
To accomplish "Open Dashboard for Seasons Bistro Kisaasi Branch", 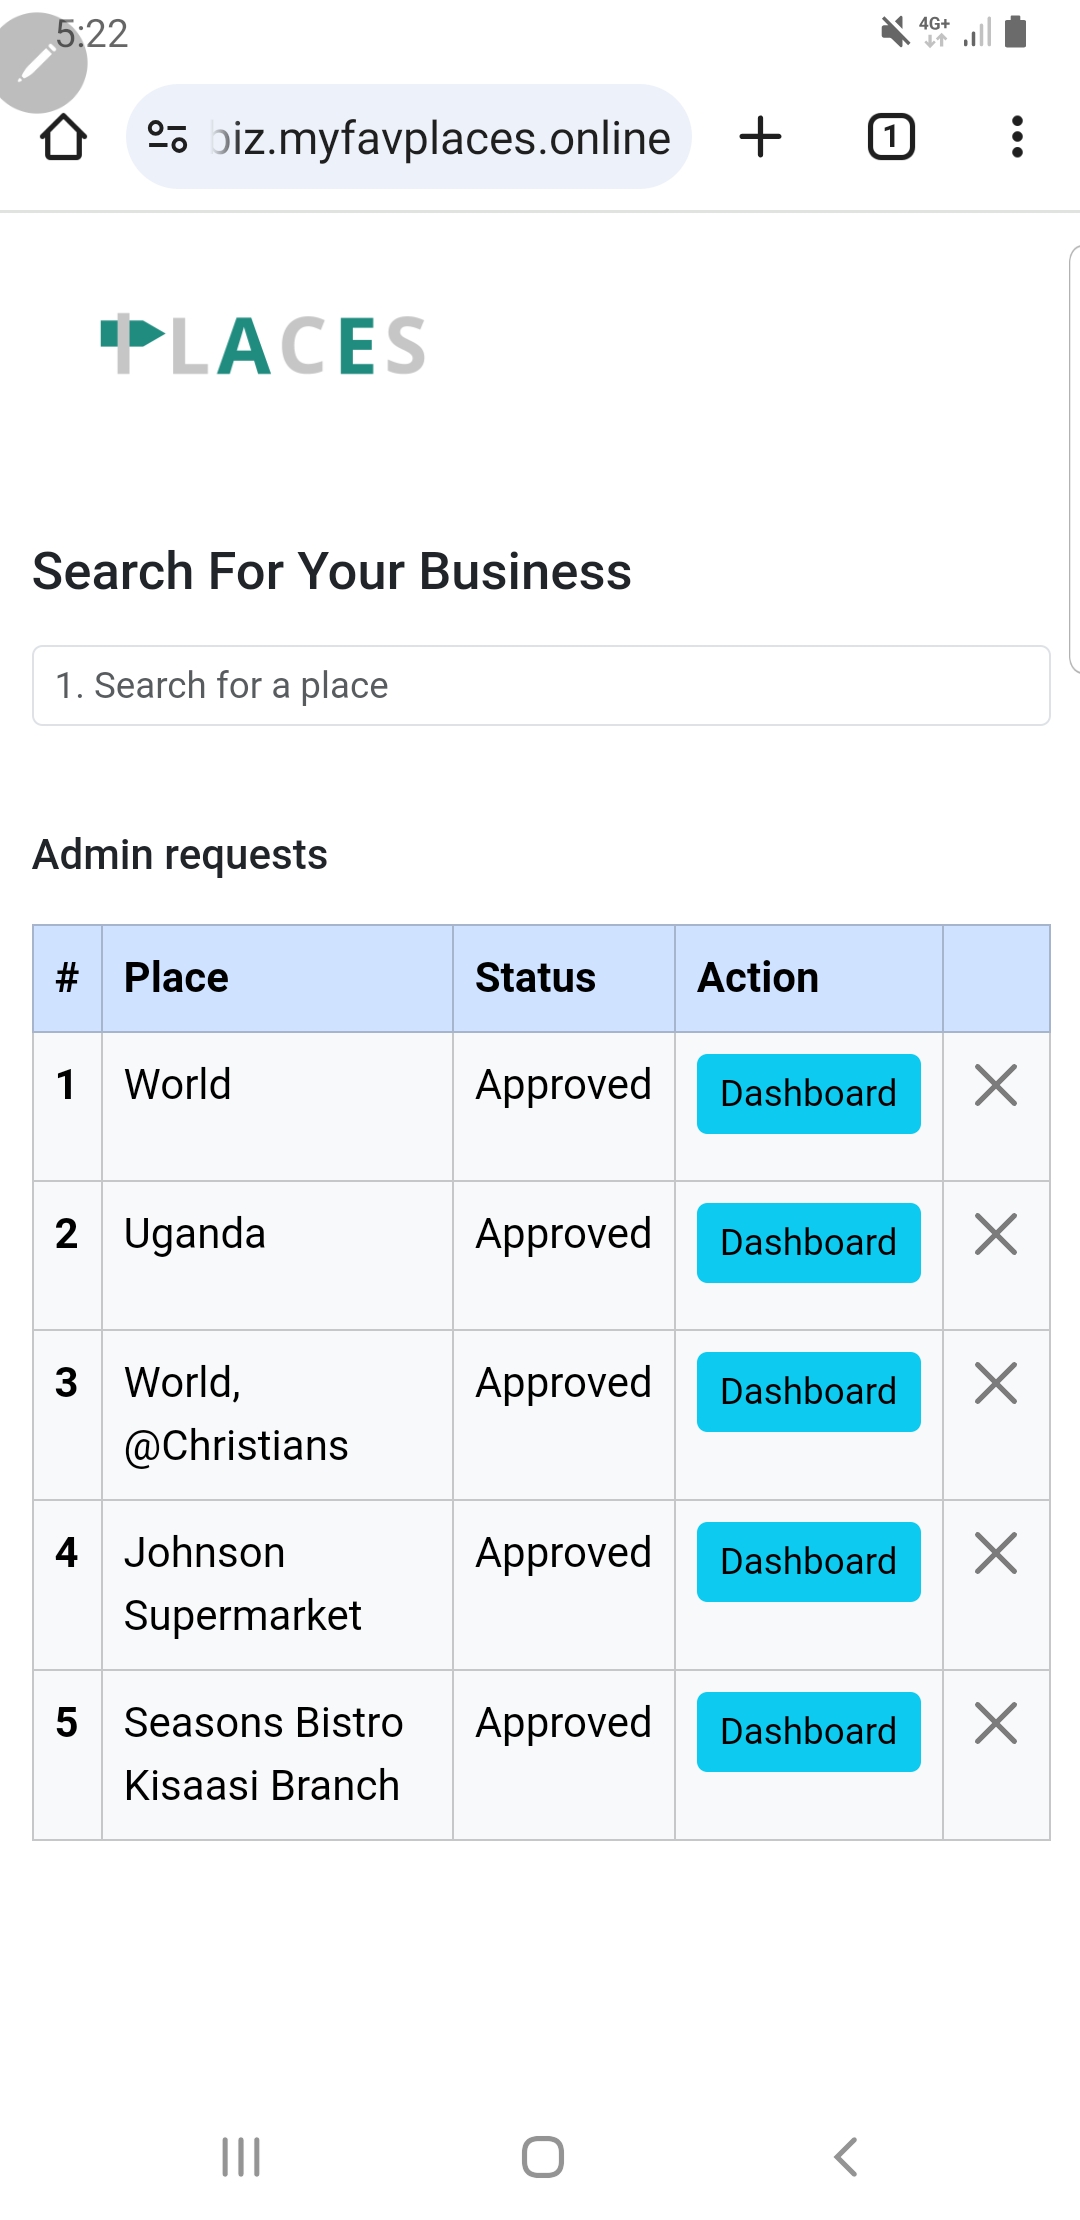I will pos(808,1732).
